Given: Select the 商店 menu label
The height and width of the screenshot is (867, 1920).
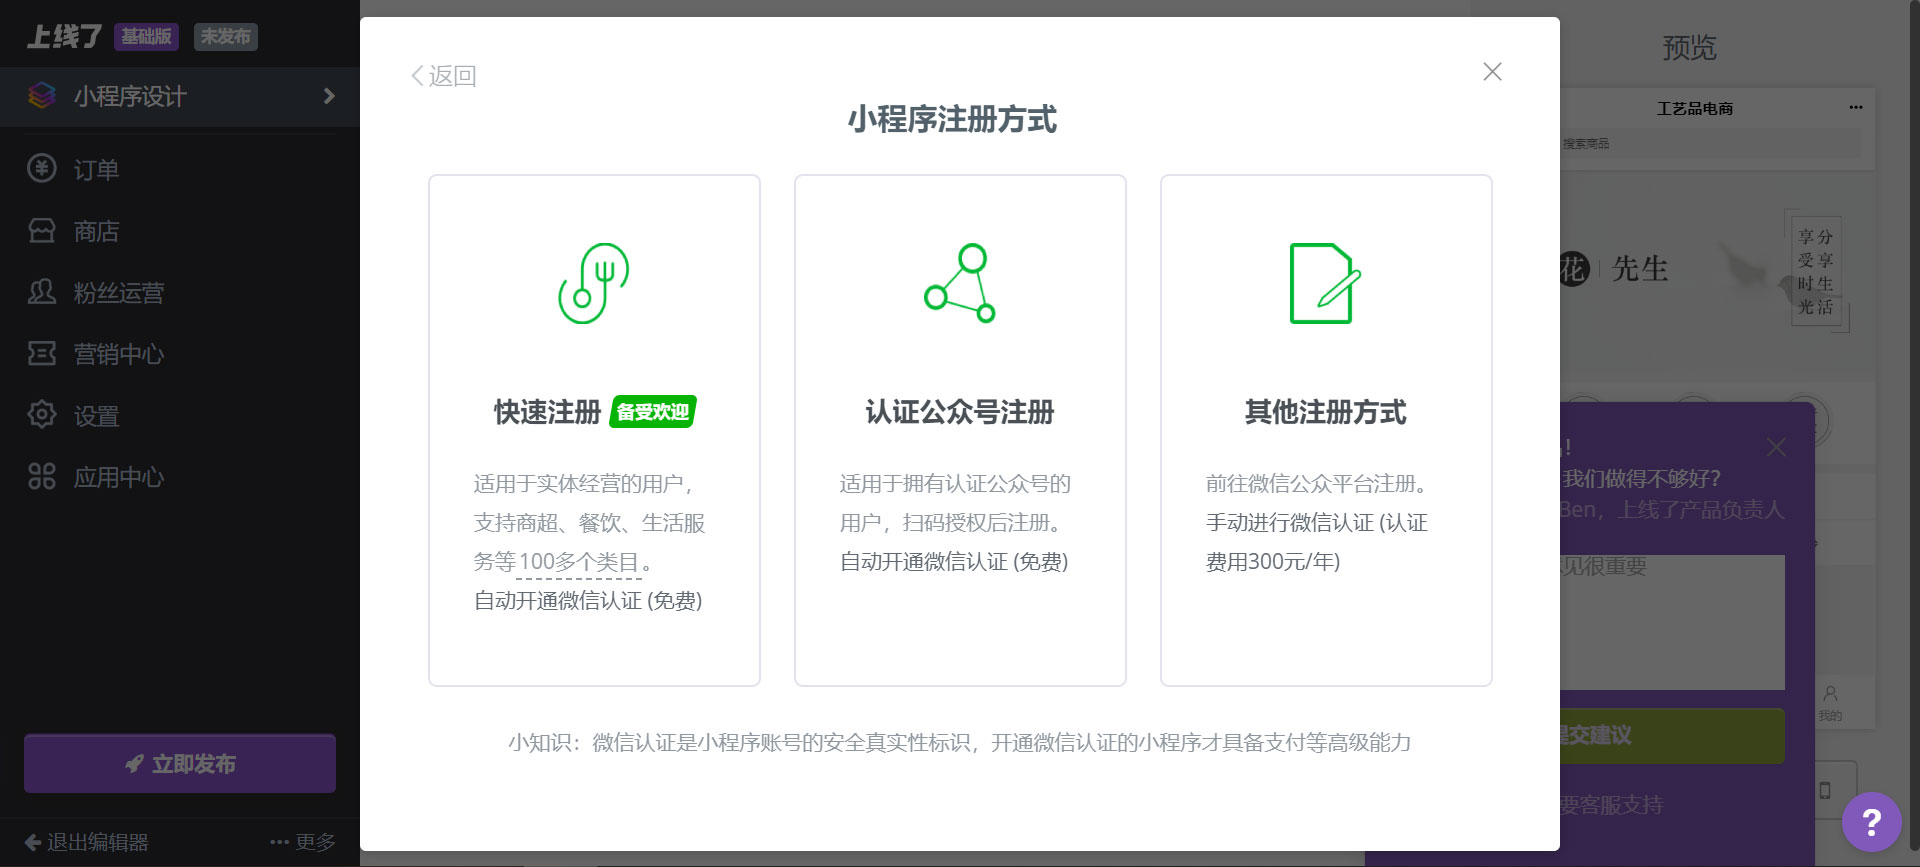Looking at the screenshot, I should tap(97, 232).
